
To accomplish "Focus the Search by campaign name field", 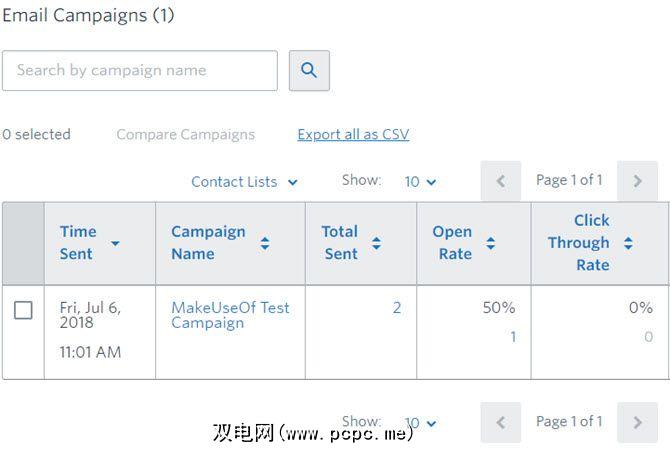I will click(139, 71).
